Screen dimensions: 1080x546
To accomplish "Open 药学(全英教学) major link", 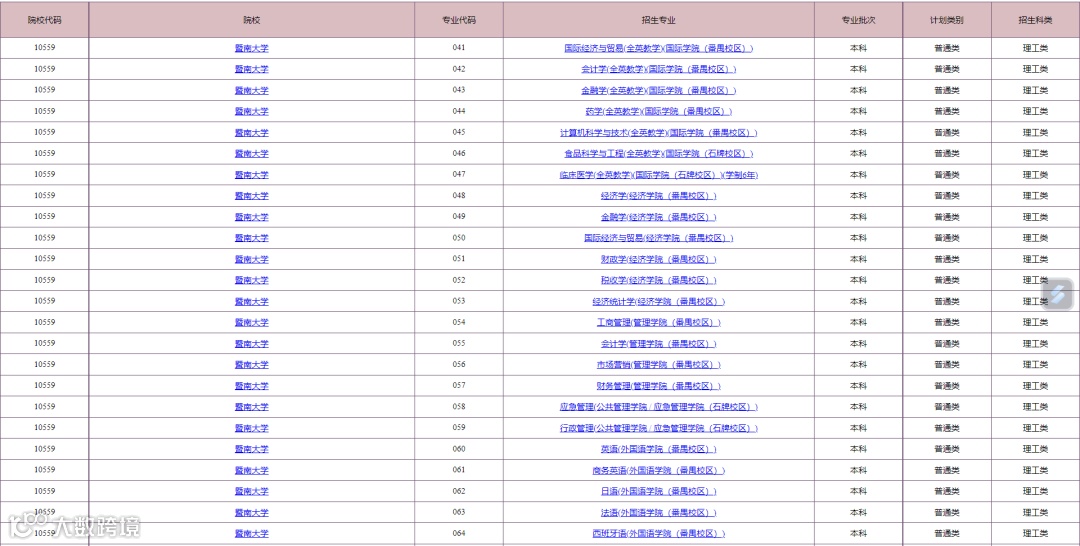I will (658, 112).
